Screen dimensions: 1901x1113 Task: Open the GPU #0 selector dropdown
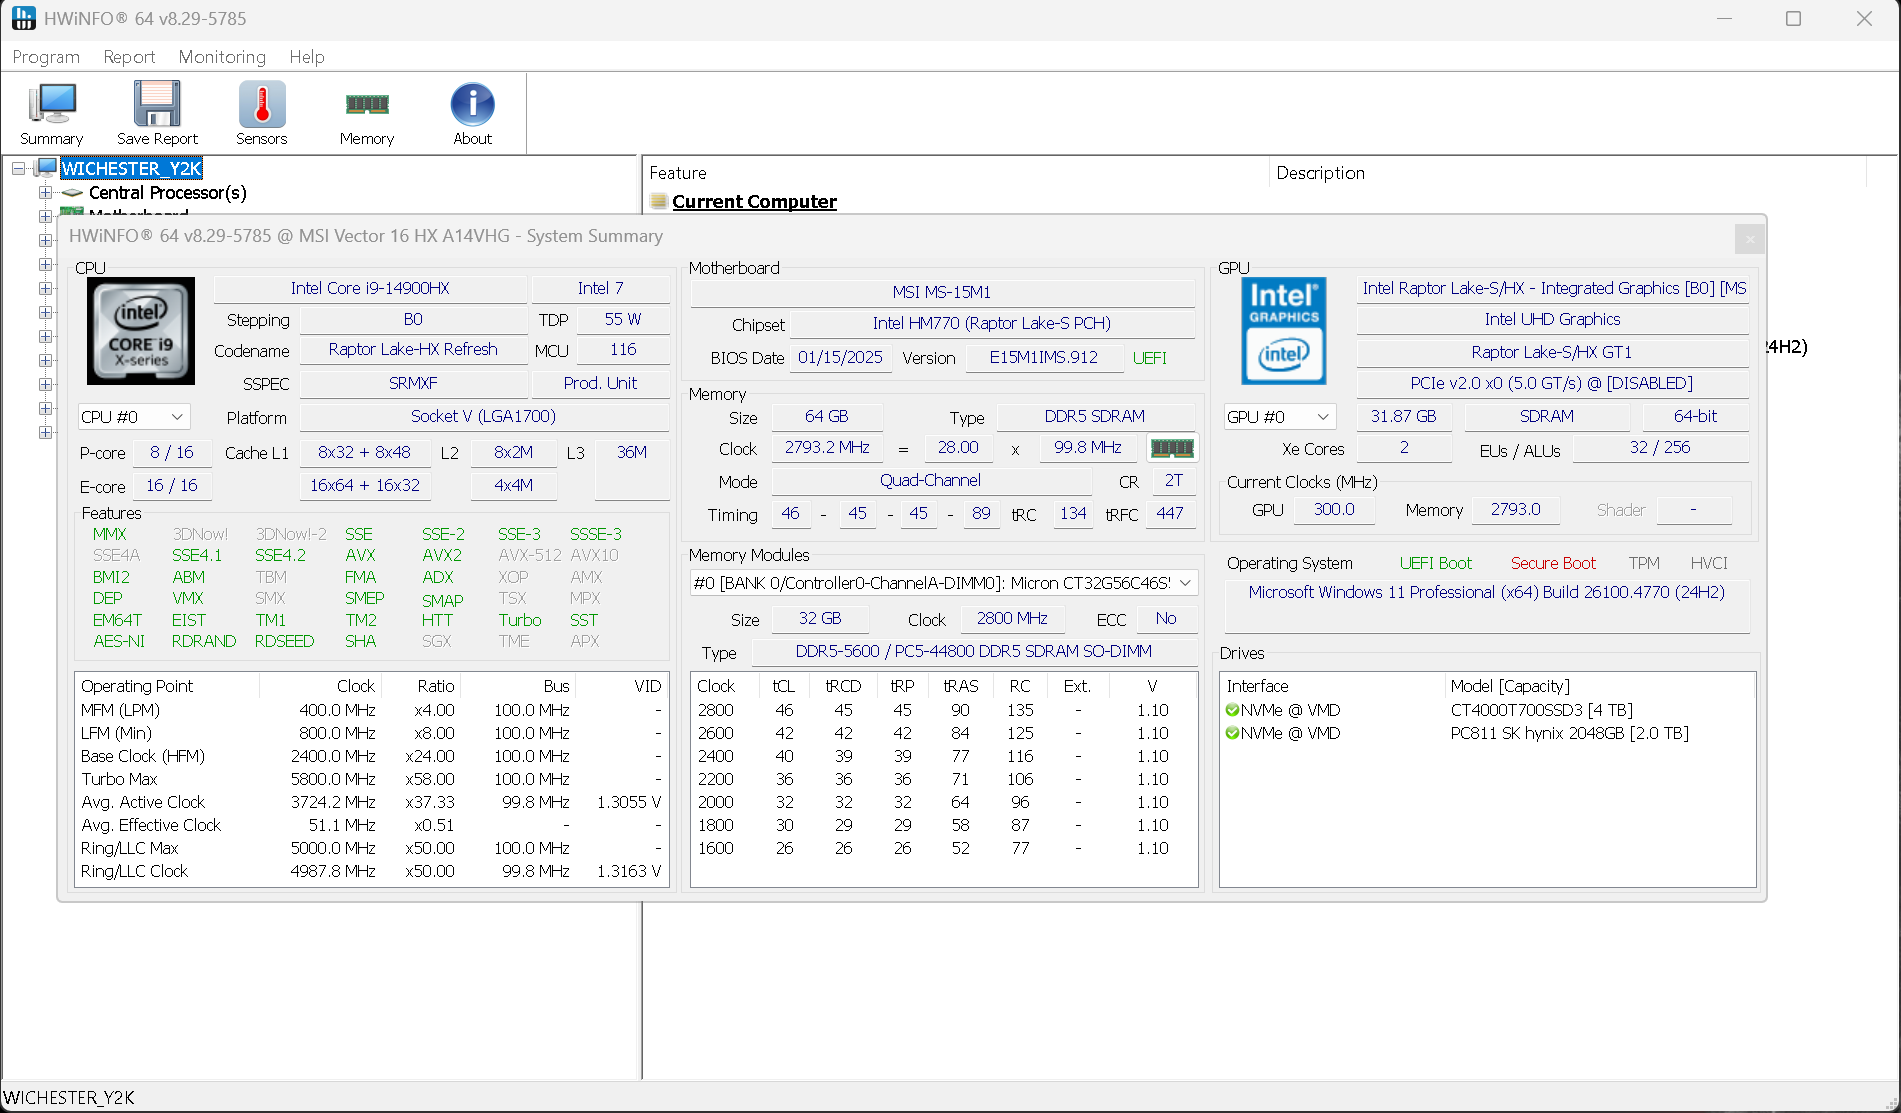1280,417
